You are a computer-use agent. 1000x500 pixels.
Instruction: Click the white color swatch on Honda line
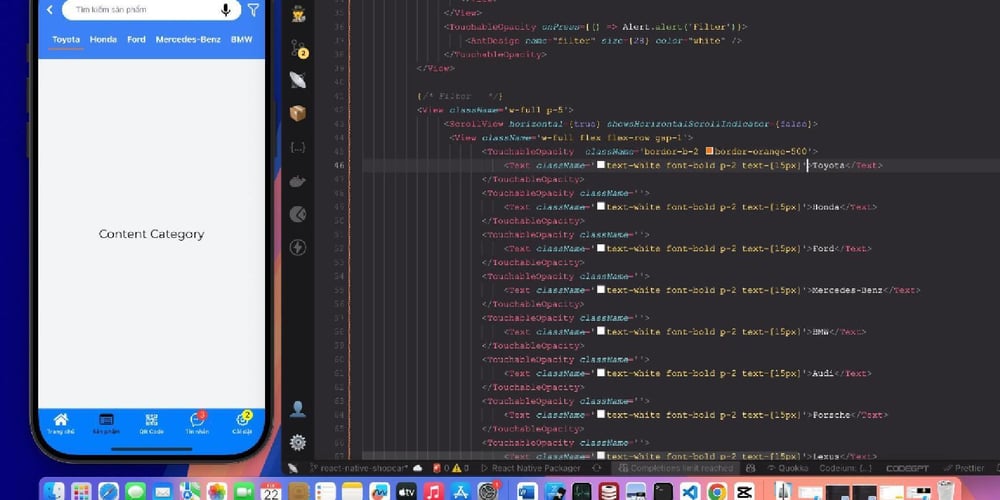coord(600,207)
